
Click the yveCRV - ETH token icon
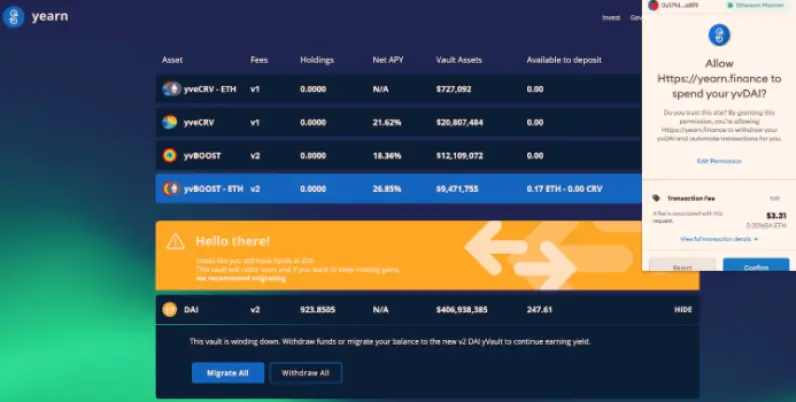coord(171,89)
